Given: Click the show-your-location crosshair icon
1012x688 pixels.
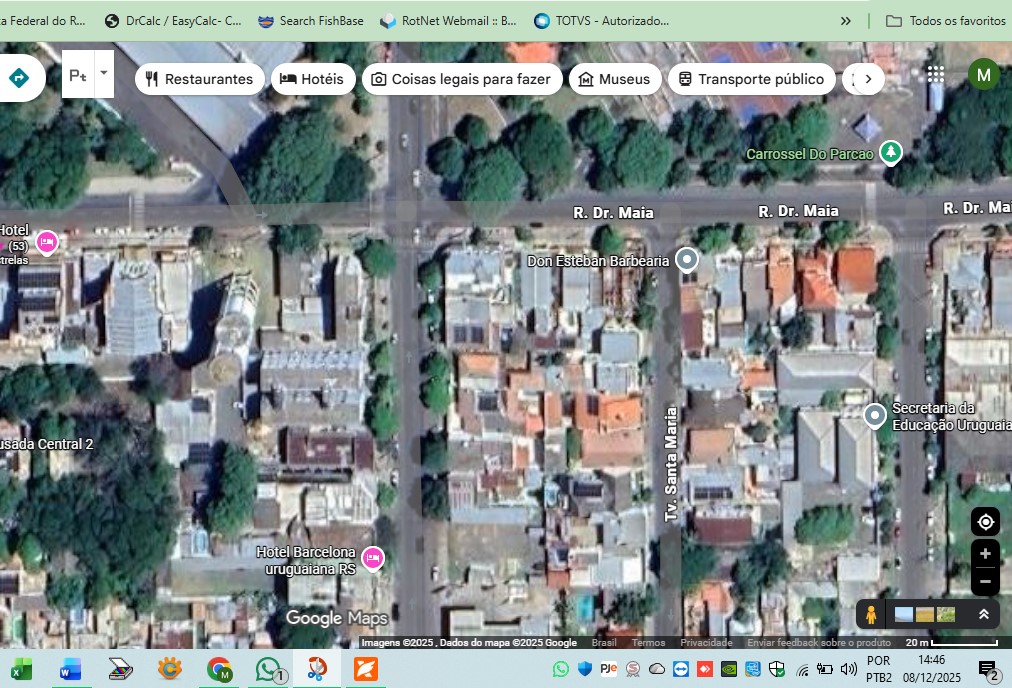Looking at the screenshot, I should coord(985,521).
